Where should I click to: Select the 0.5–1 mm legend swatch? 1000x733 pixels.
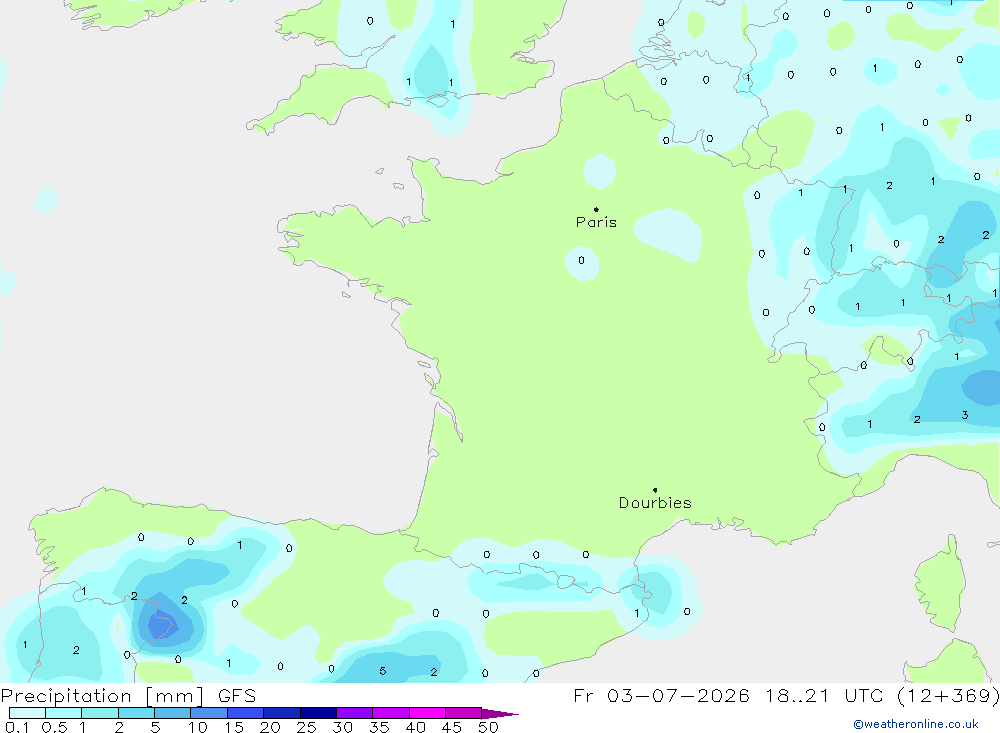click(64, 713)
